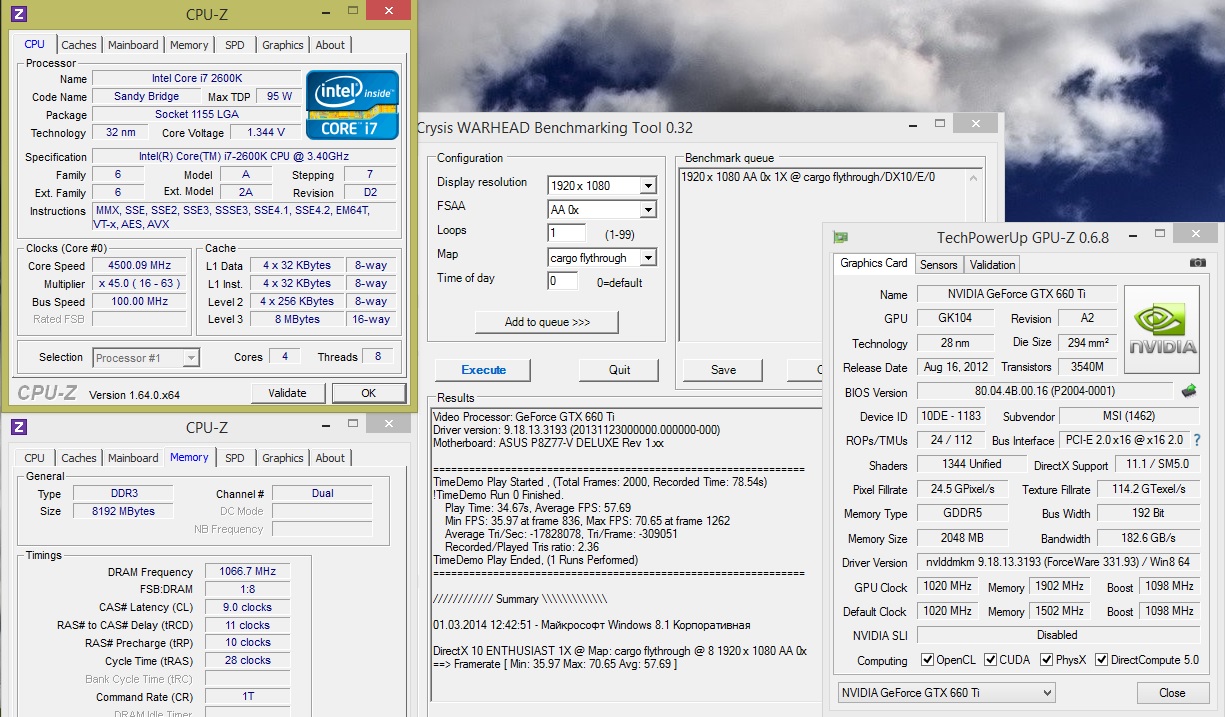Click the BIOS save chip icon
Screen dimensions: 1225x717
pyautogui.click(x=1189, y=391)
